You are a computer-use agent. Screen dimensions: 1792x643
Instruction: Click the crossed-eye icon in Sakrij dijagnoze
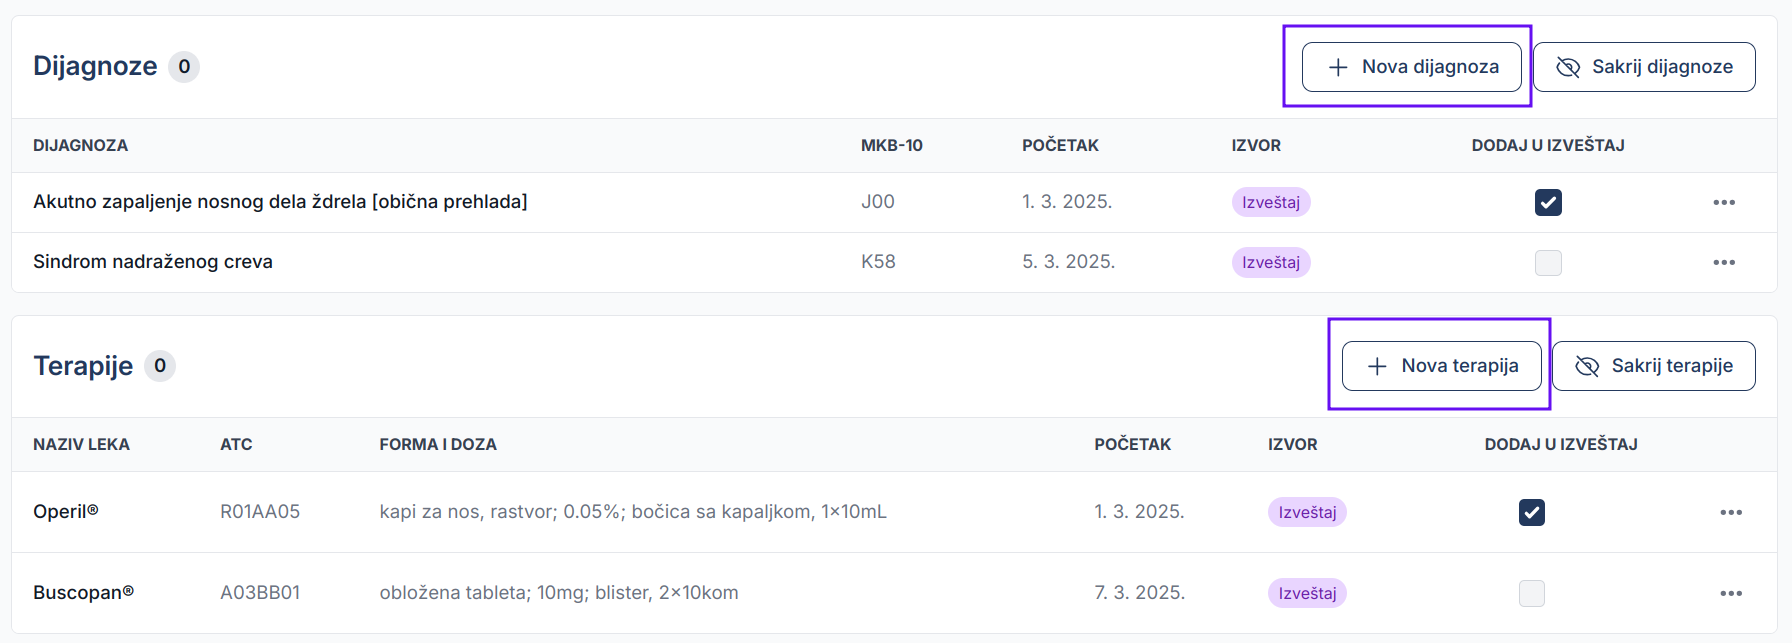(x=1568, y=67)
